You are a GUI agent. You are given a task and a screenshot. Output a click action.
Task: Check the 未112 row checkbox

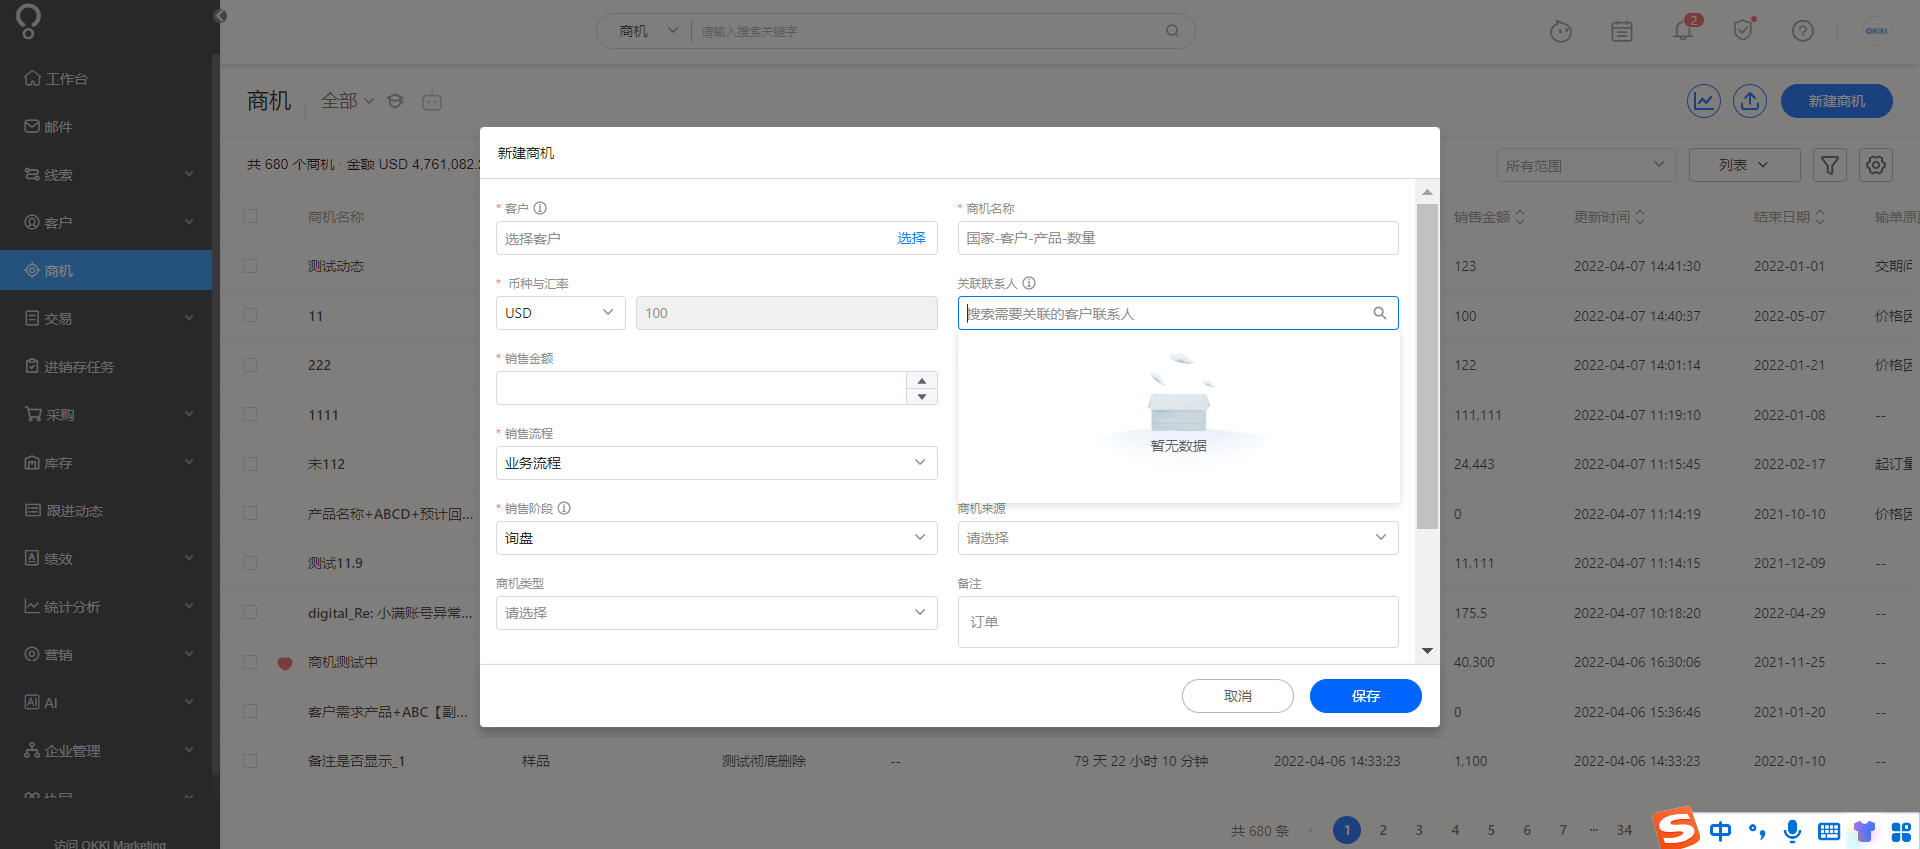[250, 464]
